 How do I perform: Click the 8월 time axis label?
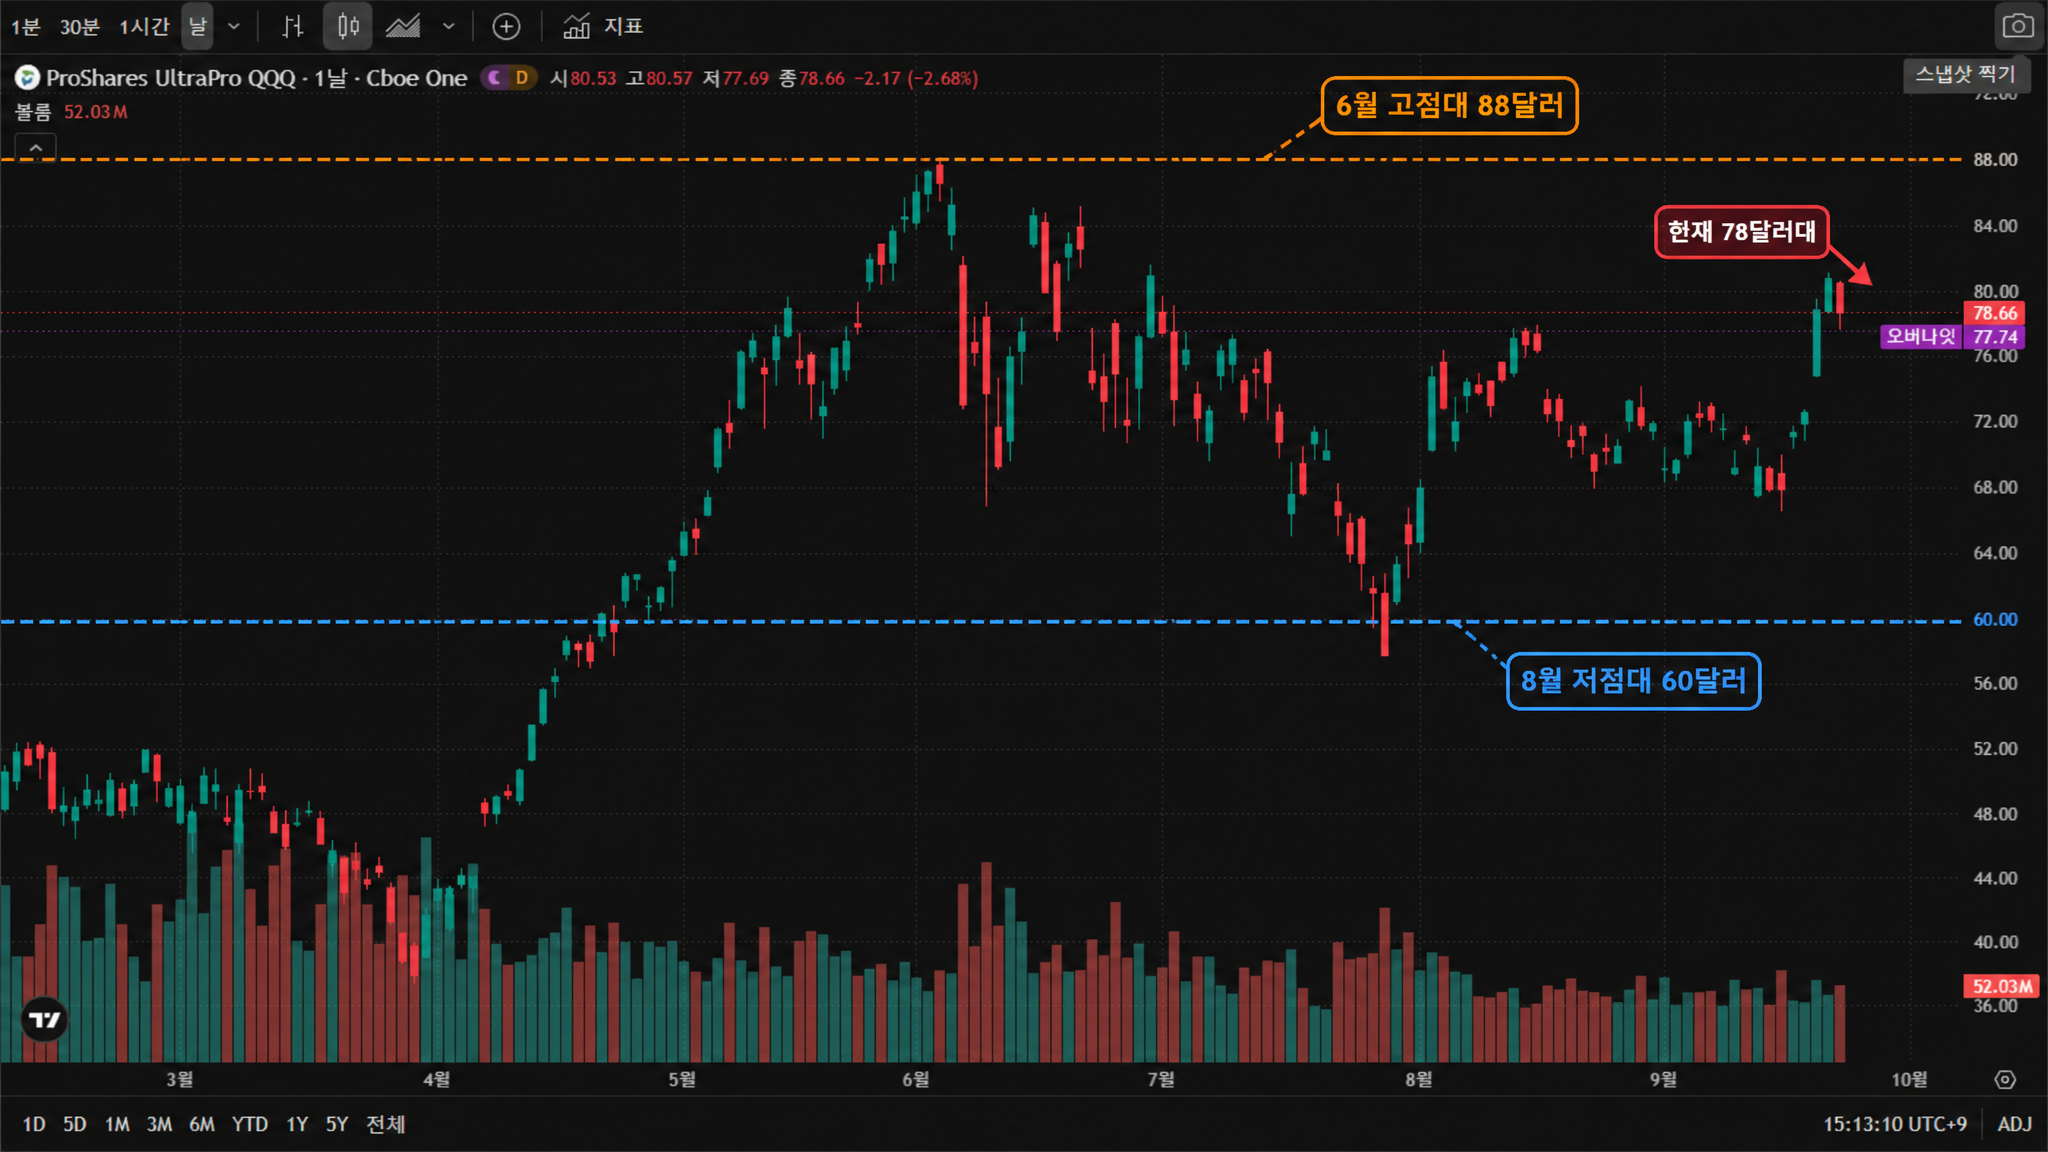tap(1418, 1079)
